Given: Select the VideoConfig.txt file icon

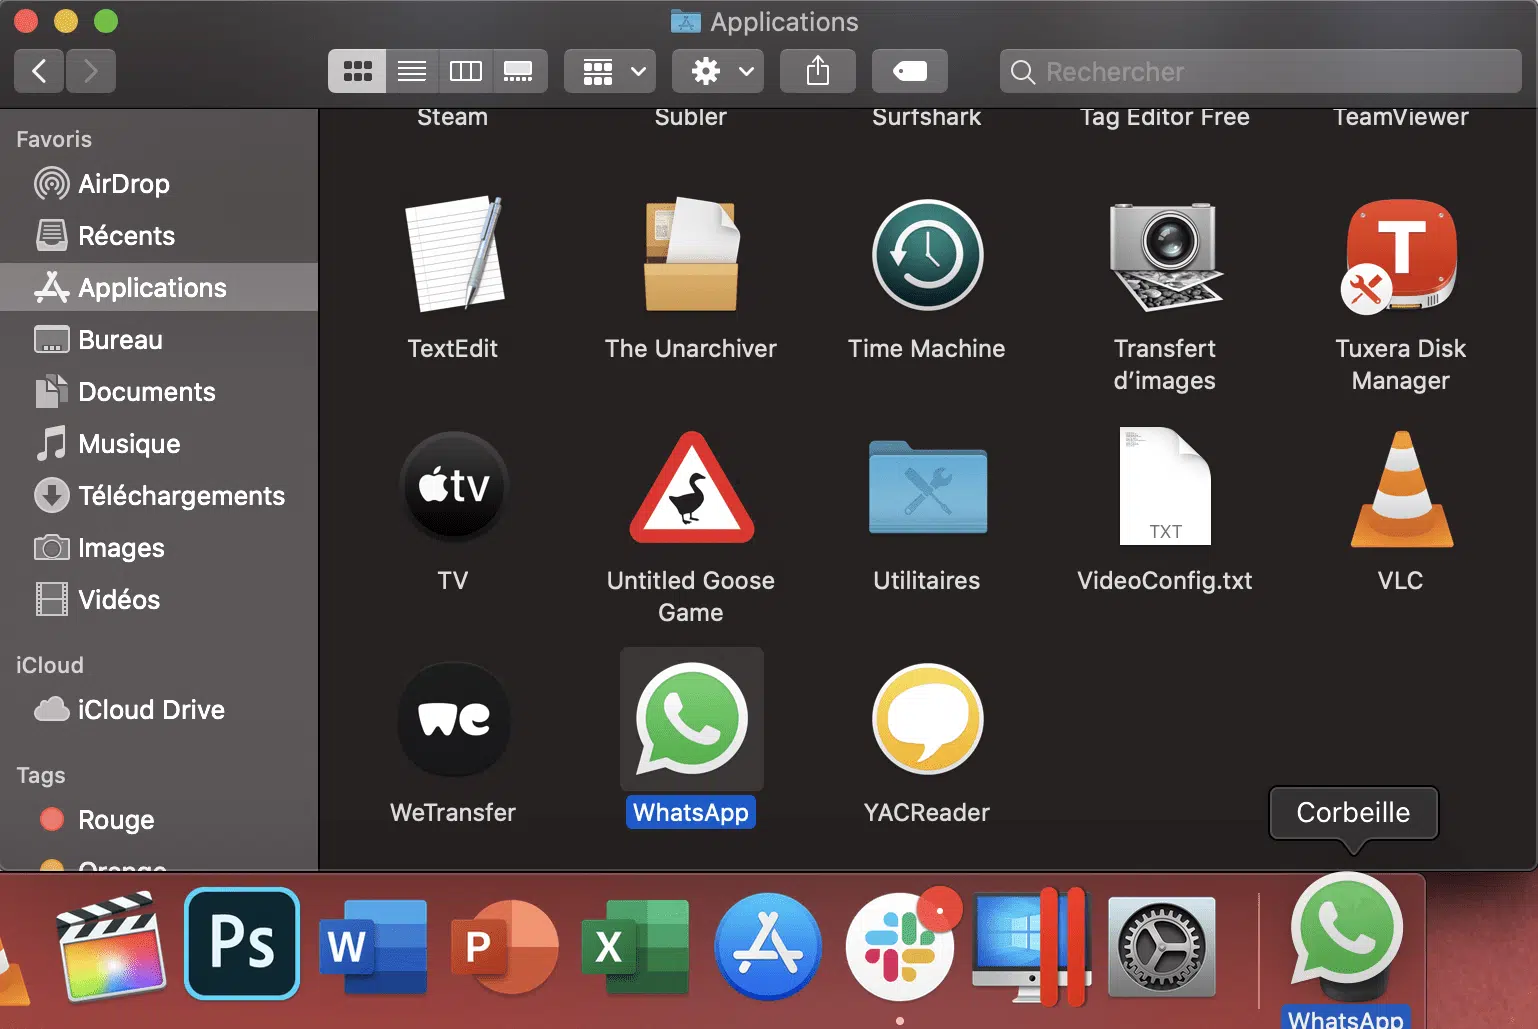Looking at the screenshot, I should (1165, 487).
